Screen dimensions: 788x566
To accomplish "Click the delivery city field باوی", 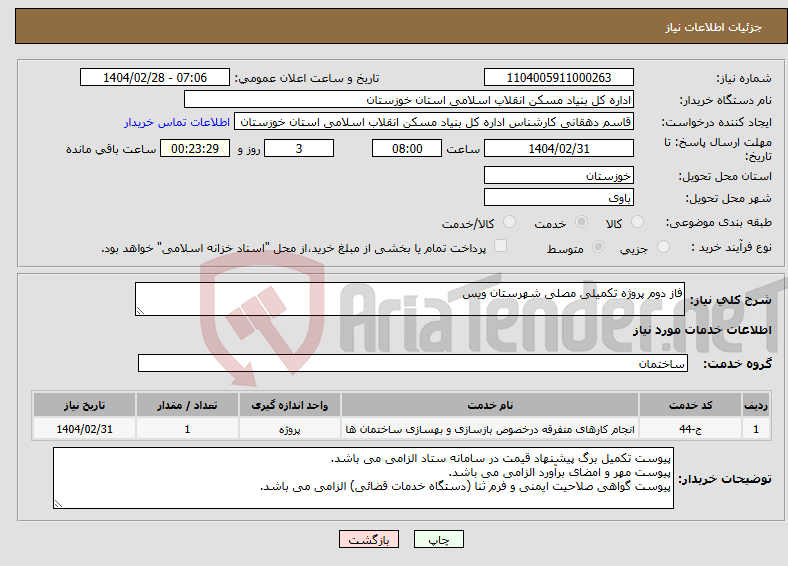I will pyautogui.click(x=558, y=197).
